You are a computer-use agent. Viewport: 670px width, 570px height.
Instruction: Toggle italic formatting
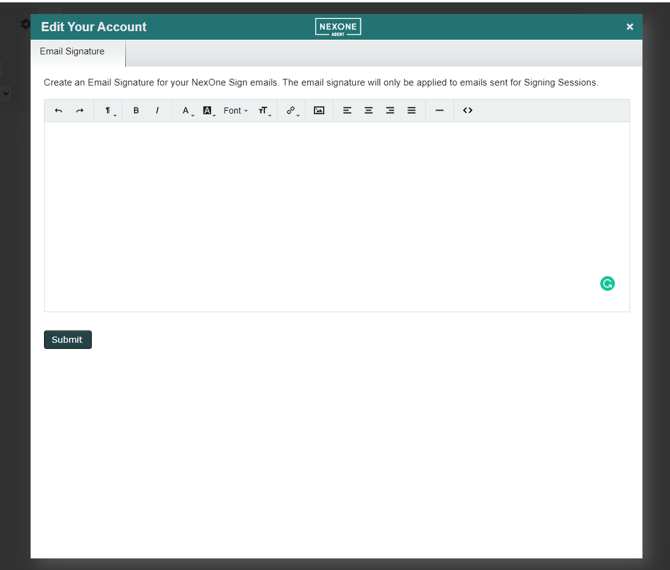pos(157,111)
